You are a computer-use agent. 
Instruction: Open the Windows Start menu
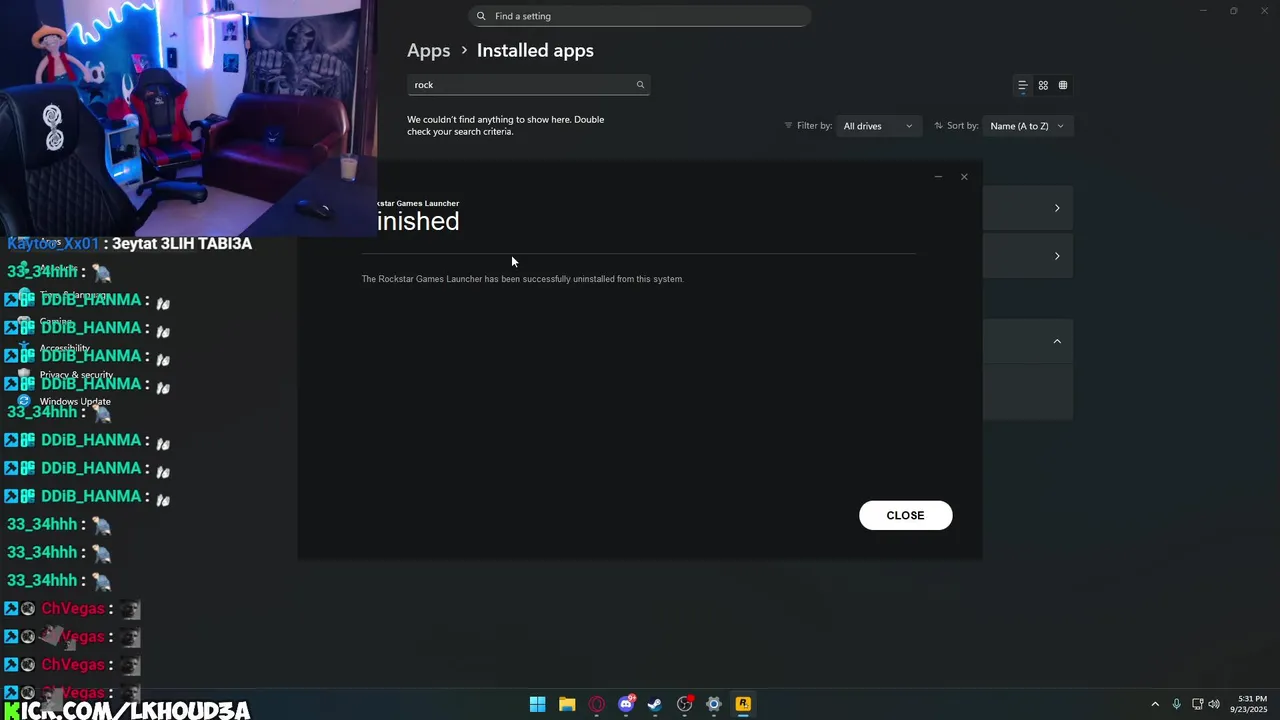pos(537,704)
